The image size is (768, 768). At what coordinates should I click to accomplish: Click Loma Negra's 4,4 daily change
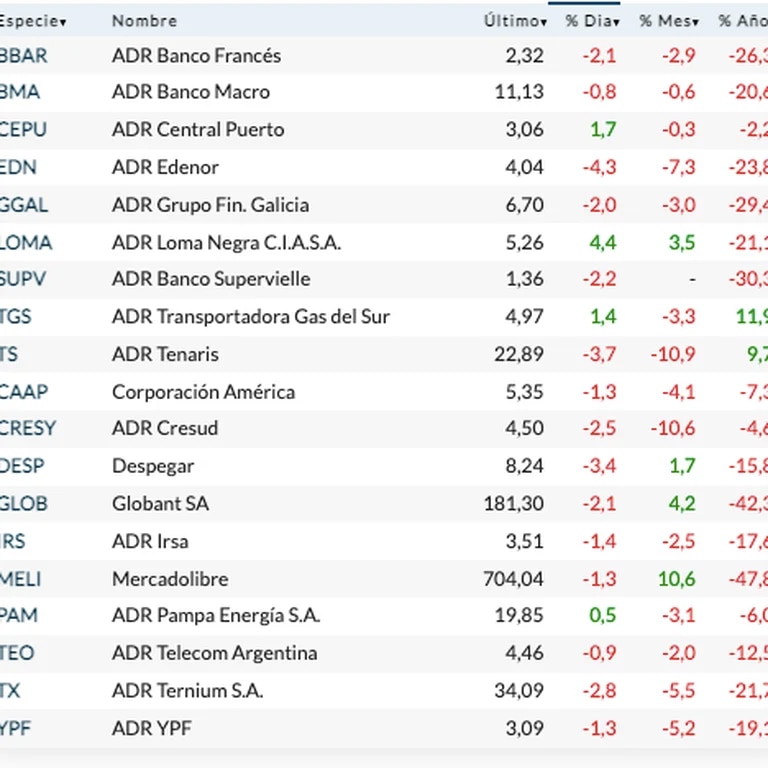tap(603, 243)
